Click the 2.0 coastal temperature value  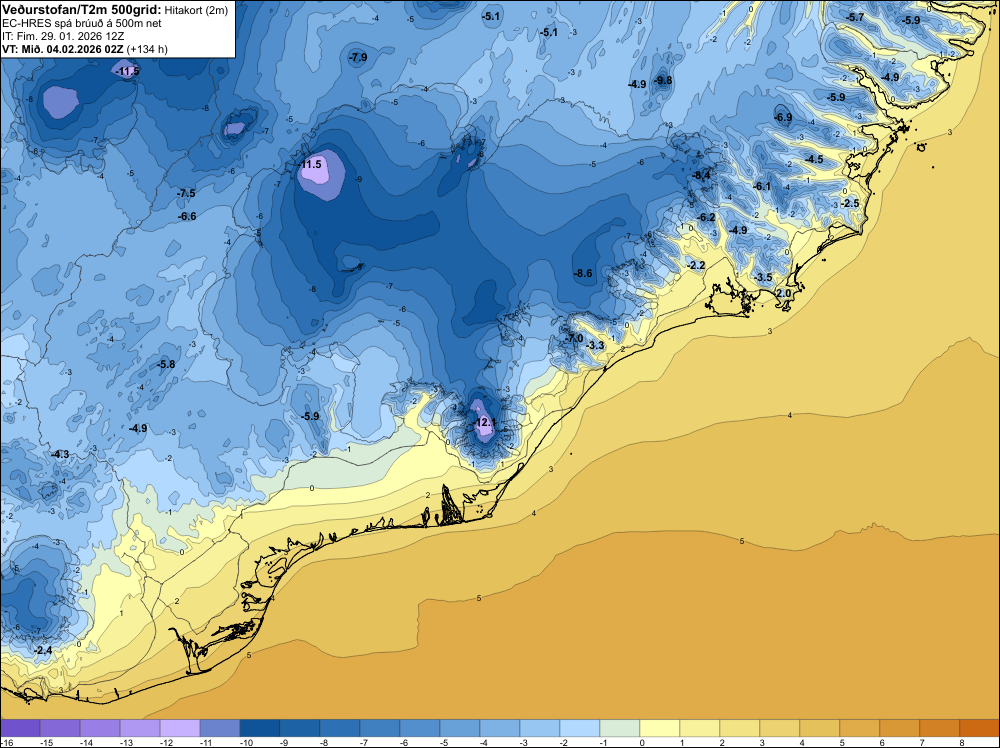pyautogui.click(x=784, y=293)
